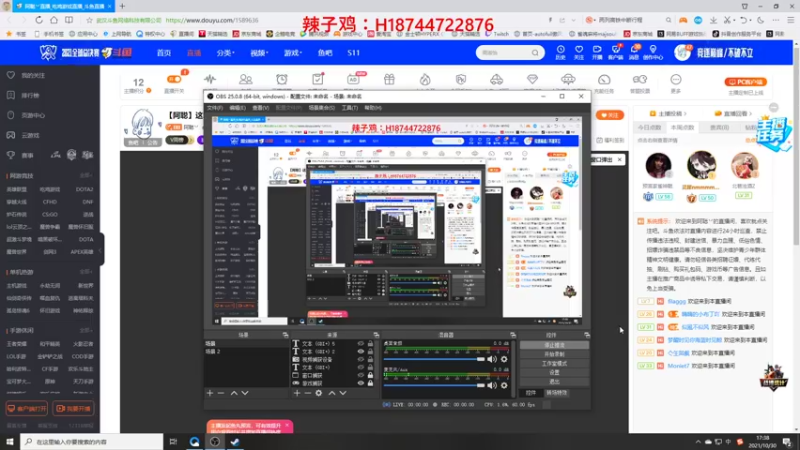Screen dimensions: 800x450
Task: Add a new source in OBS sources panel
Action: click(297, 393)
